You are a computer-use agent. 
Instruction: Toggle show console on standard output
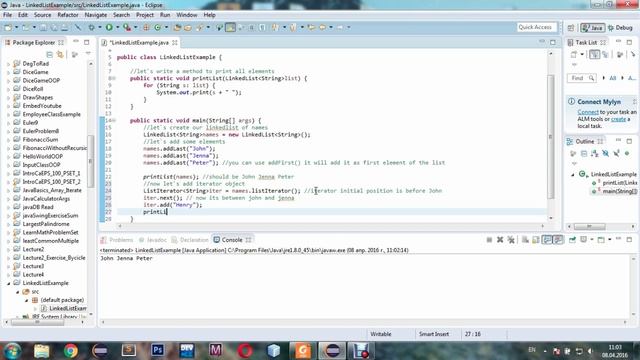(547, 240)
